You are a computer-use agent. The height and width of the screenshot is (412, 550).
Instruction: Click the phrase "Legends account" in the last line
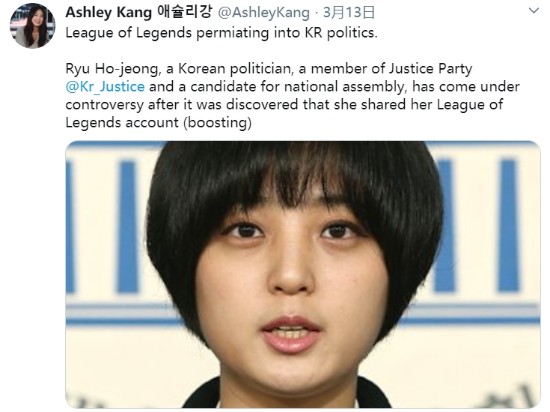122,123
